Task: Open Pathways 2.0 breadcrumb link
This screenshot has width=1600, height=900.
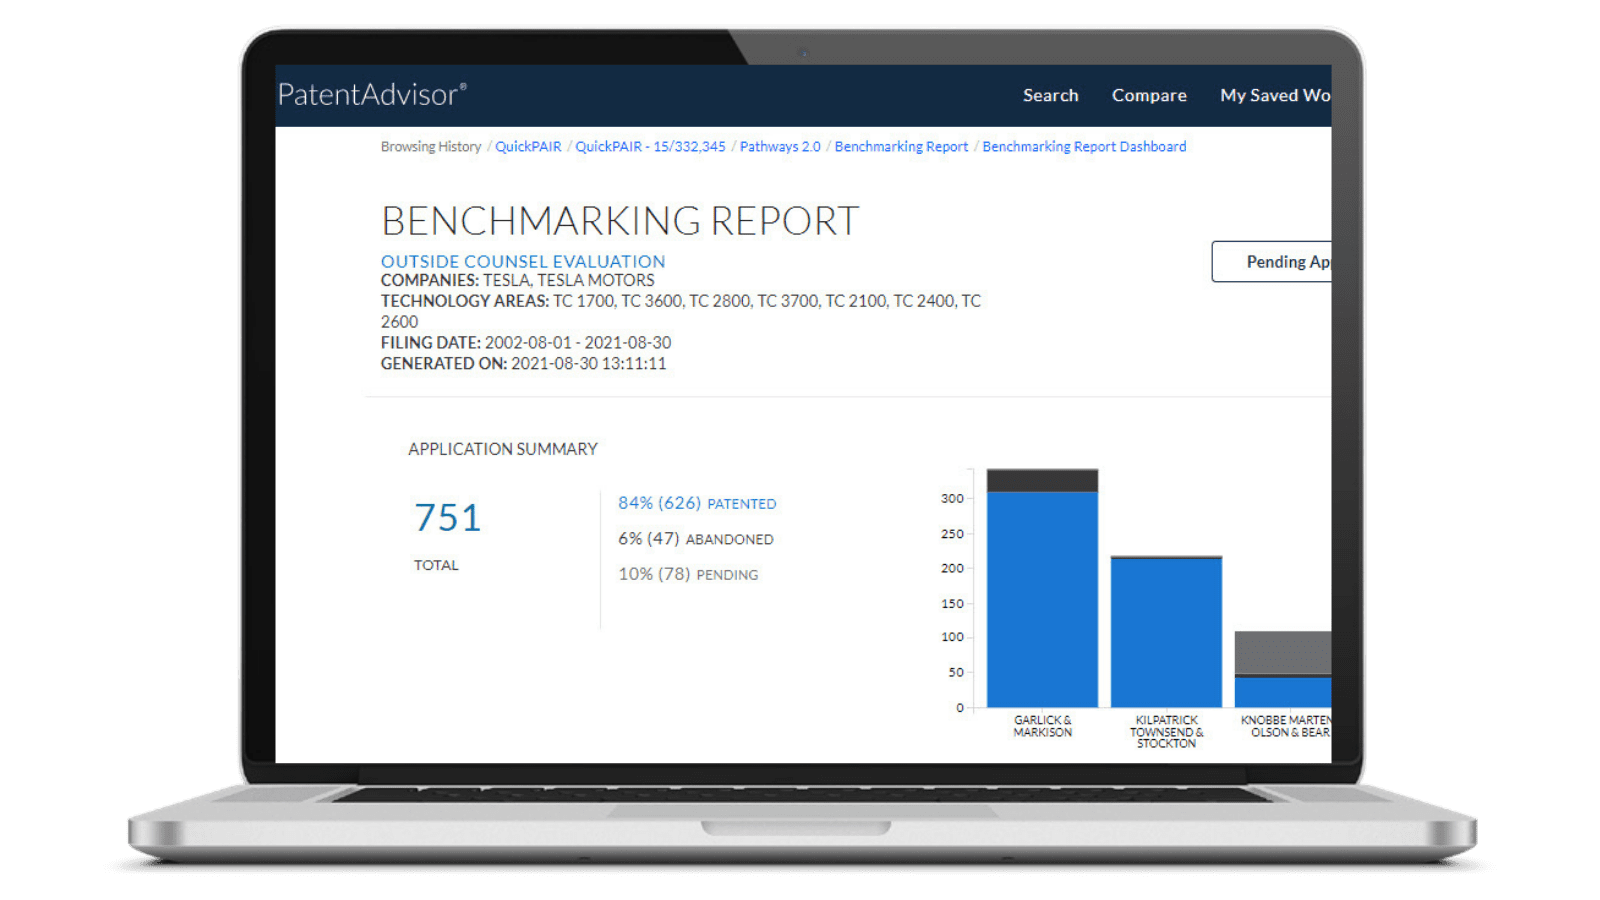Action: pyautogui.click(x=780, y=146)
